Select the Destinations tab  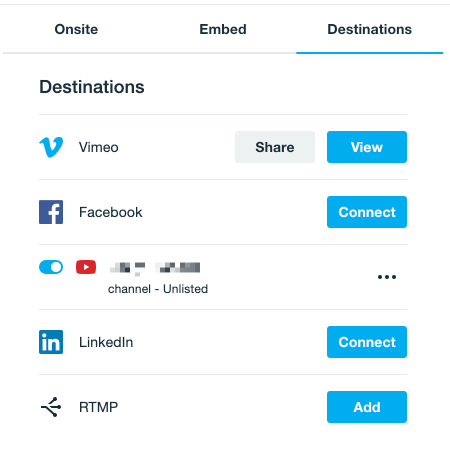[x=370, y=29]
